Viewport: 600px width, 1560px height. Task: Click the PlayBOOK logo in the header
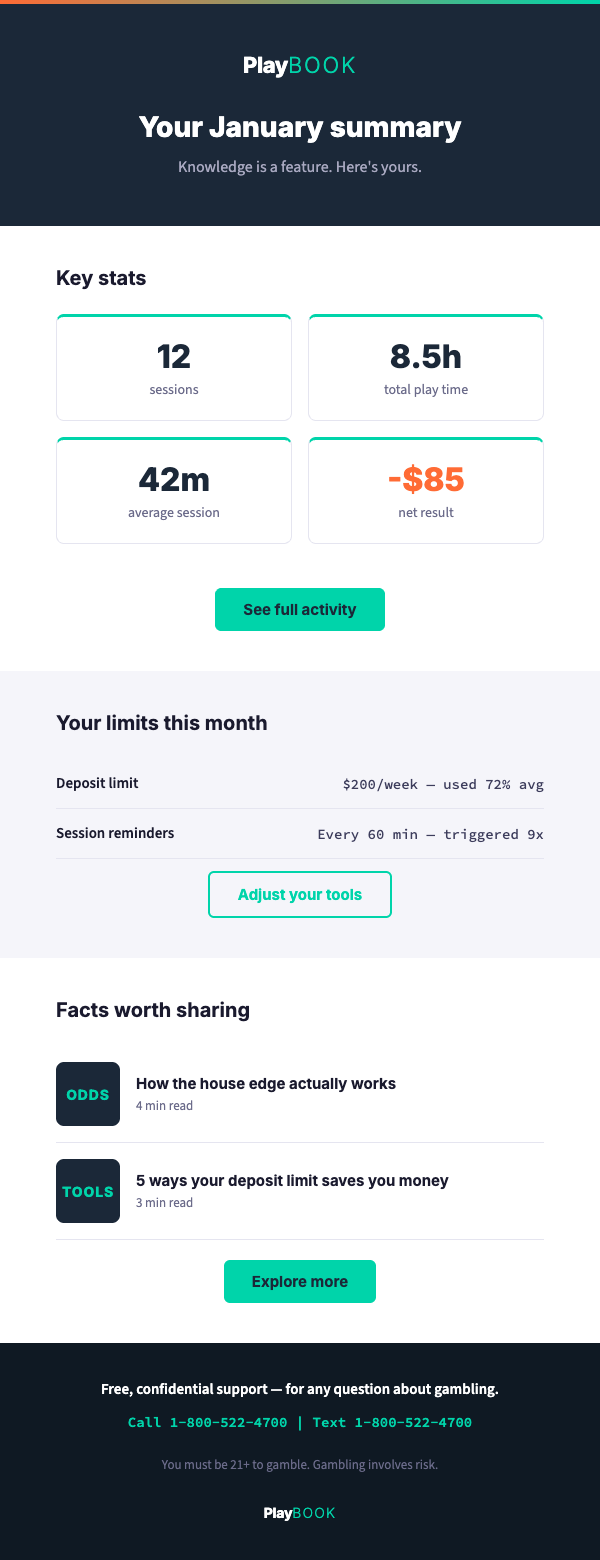tap(299, 65)
